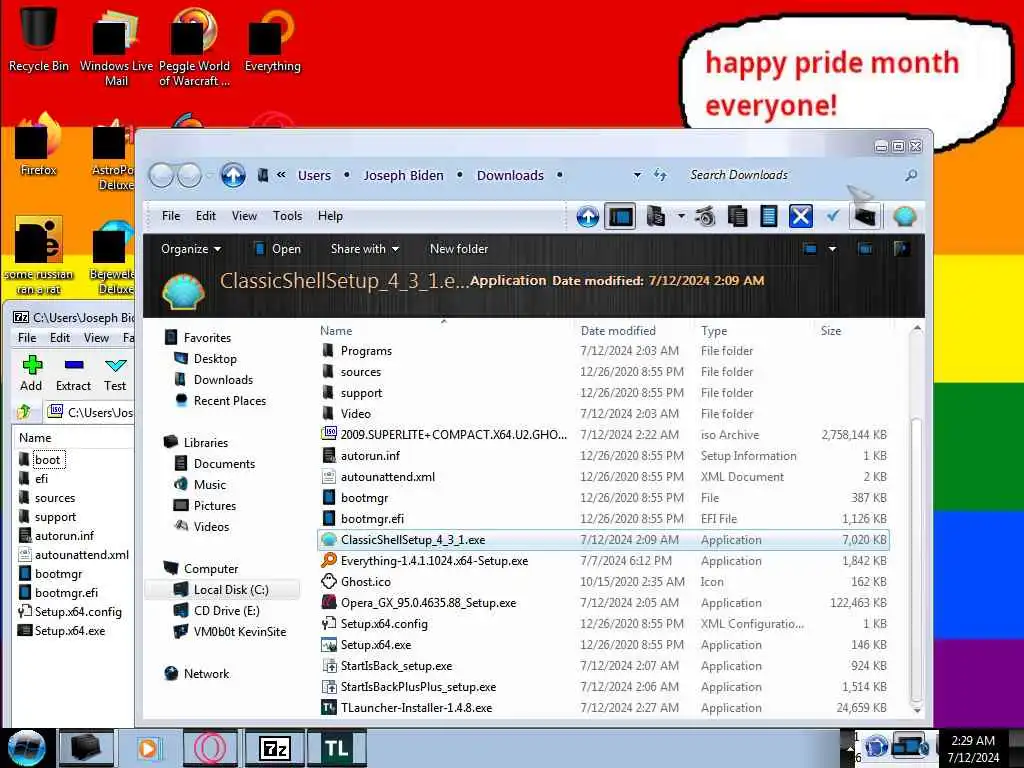This screenshot has height=768, width=1024.
Task: Open the small dropdown arrow in Classic toolbar
Action: click(681, 216)
